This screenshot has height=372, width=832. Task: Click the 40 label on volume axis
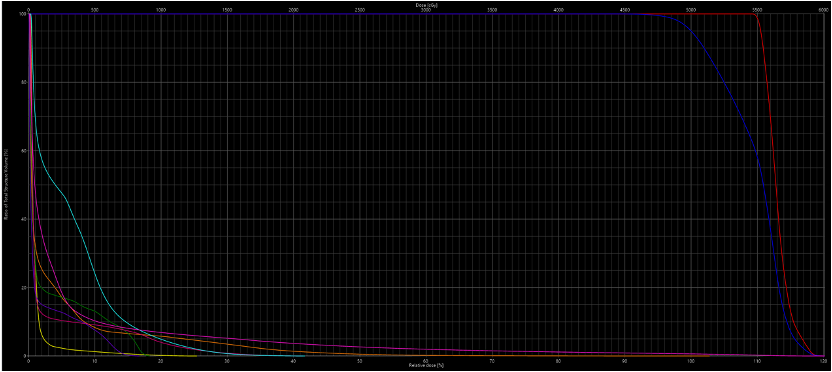pyautogui.click(x=24, y=220)
